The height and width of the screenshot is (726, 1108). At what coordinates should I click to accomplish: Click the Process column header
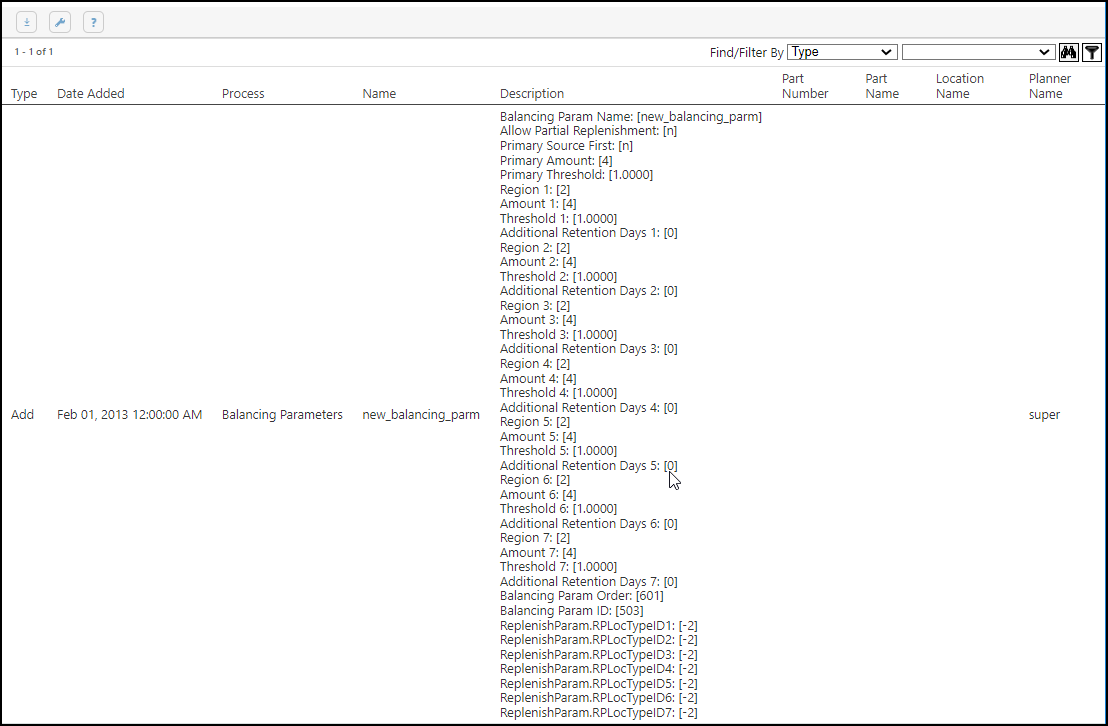(243, 94)
